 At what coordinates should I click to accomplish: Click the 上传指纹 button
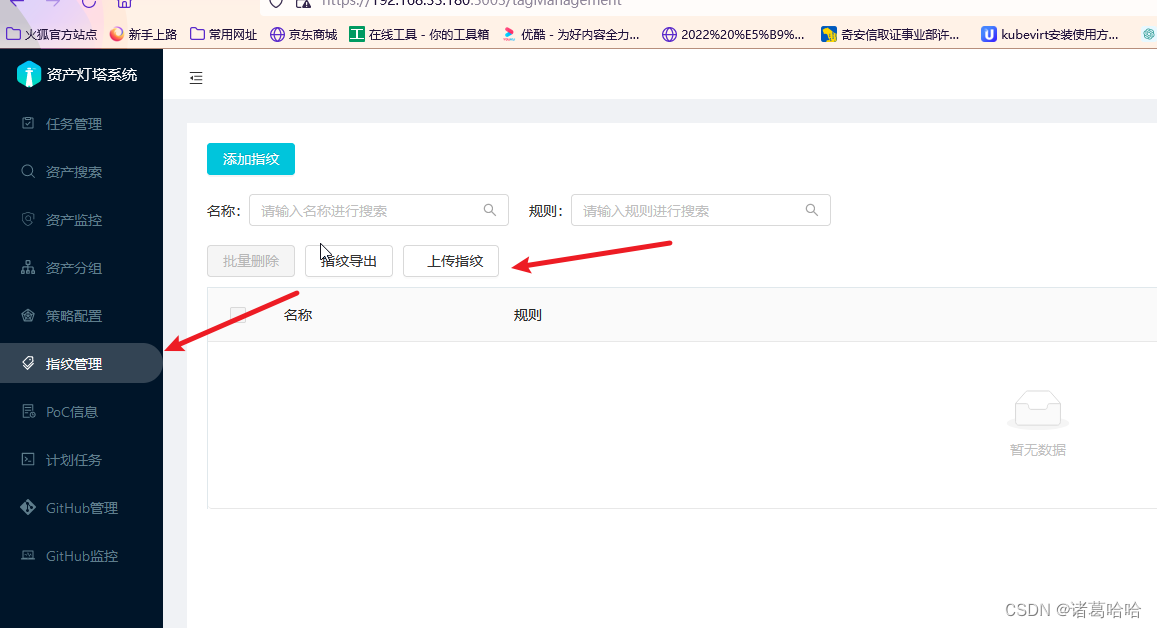click(x=451, y=261)
